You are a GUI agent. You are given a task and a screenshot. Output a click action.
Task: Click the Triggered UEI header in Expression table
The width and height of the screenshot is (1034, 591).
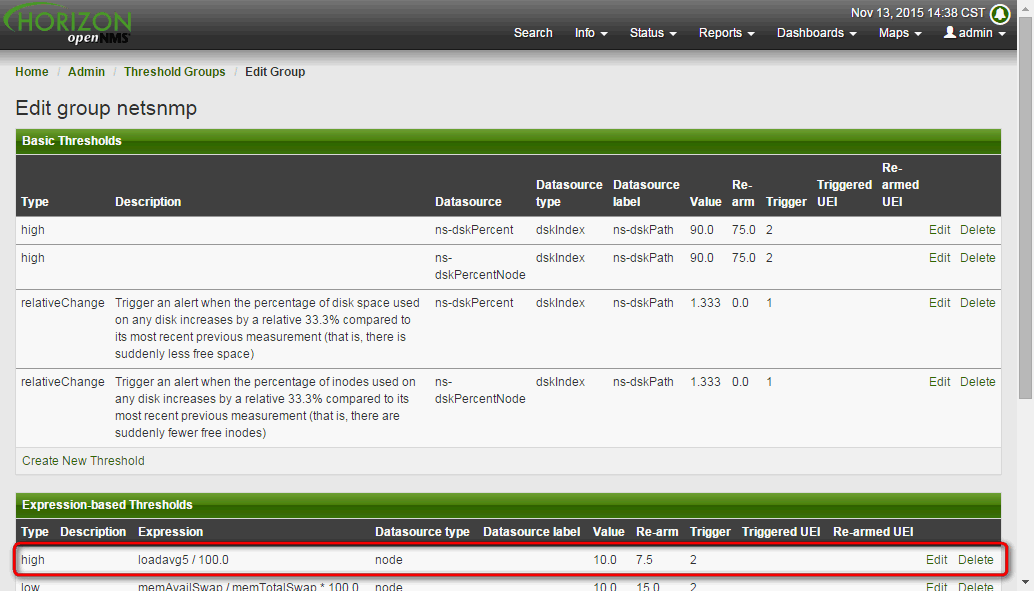coord(781,531)
